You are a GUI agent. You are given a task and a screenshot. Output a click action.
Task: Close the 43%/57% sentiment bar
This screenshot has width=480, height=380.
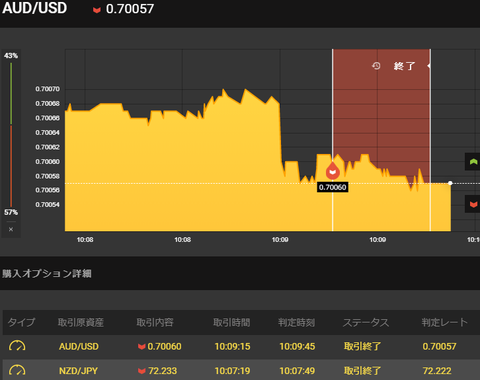pyautogui.click(x=11, y=229)
